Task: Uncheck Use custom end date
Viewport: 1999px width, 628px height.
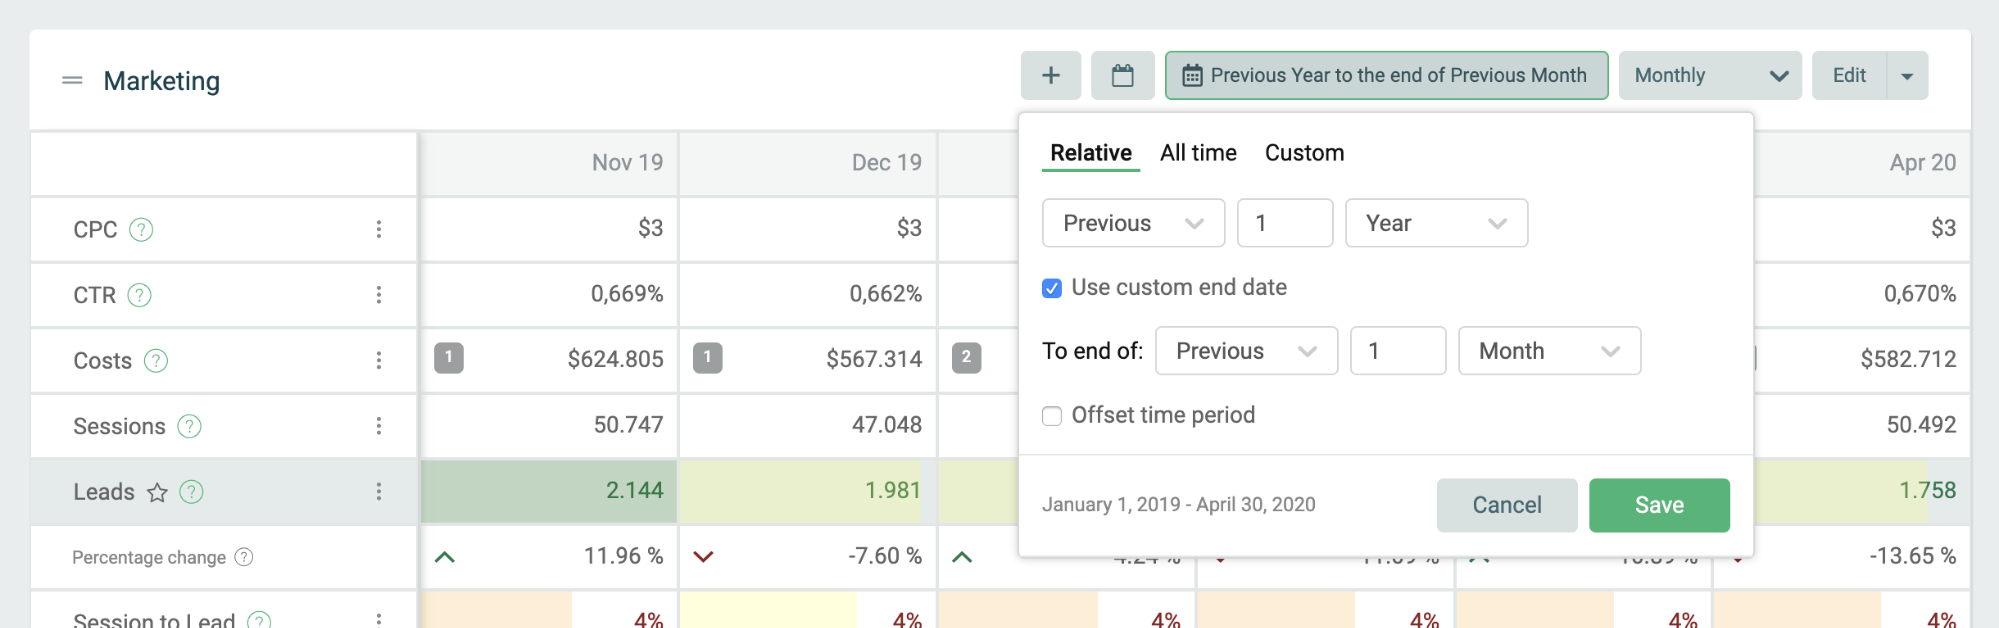Action: tap(1052, 288)
